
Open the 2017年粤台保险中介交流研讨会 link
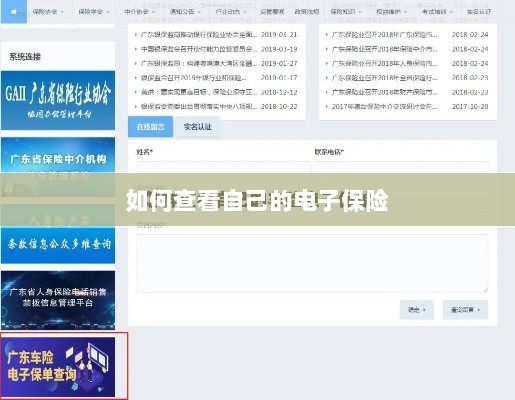(x=385, y=106)
